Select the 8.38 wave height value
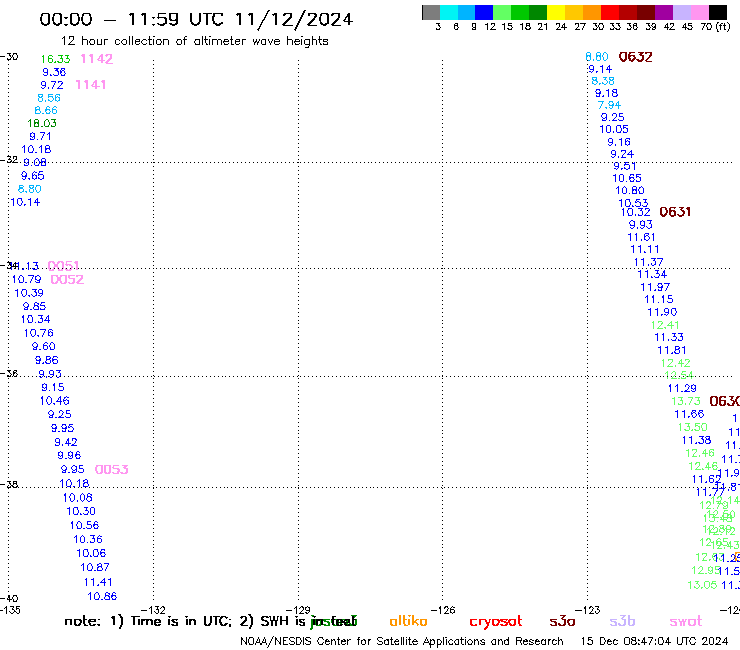 coord(603,81)
